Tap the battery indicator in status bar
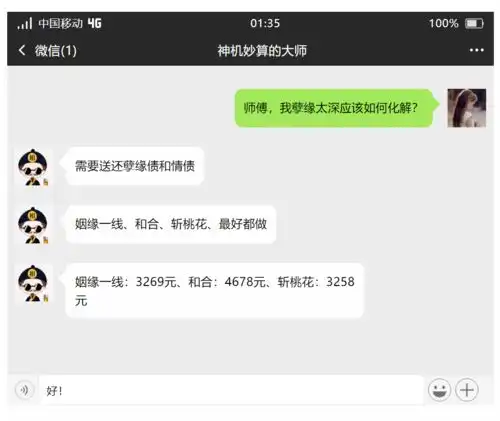500x421 pixels. pos(474,23)
